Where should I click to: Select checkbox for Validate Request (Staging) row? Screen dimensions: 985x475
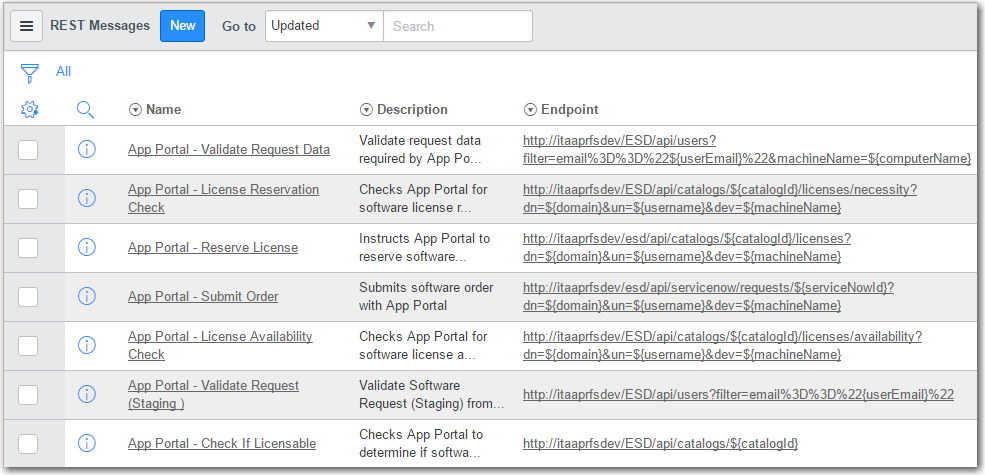coord(28,395)
